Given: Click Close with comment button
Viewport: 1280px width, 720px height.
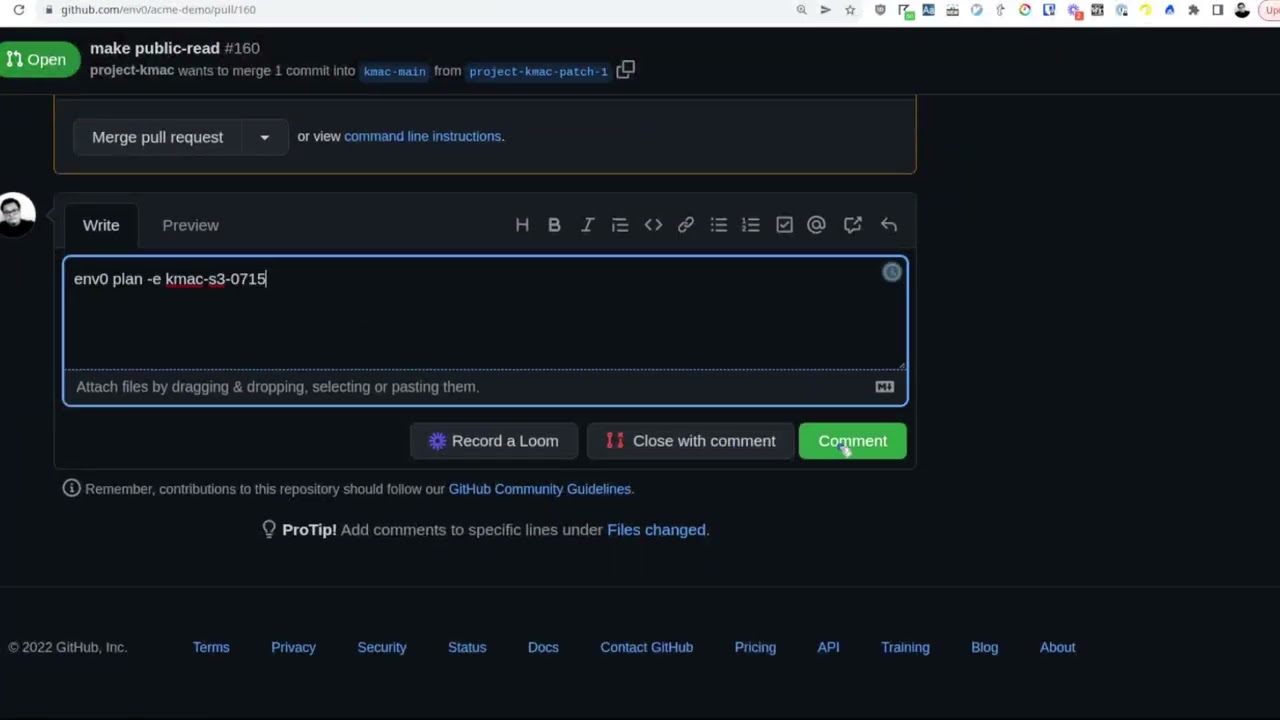Looking at the screenshot, I should click(x=690, y=441).
